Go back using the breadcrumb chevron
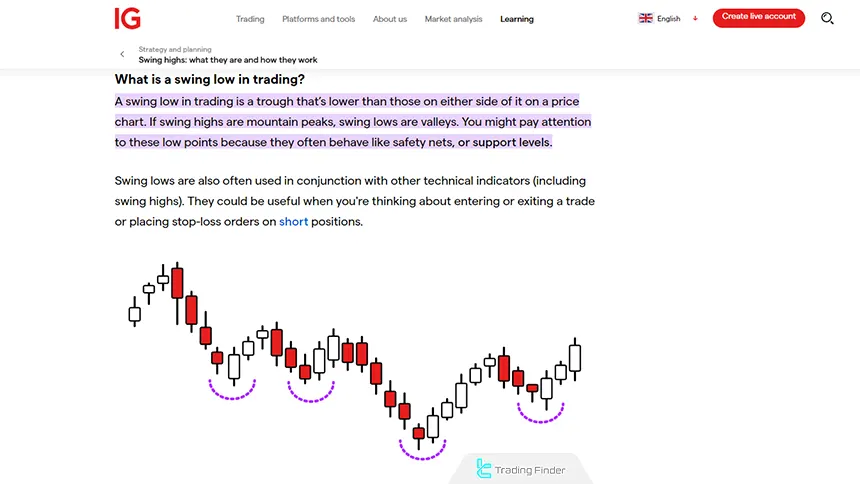The height and width of the screenshot is (484, 860). (122, 54)
